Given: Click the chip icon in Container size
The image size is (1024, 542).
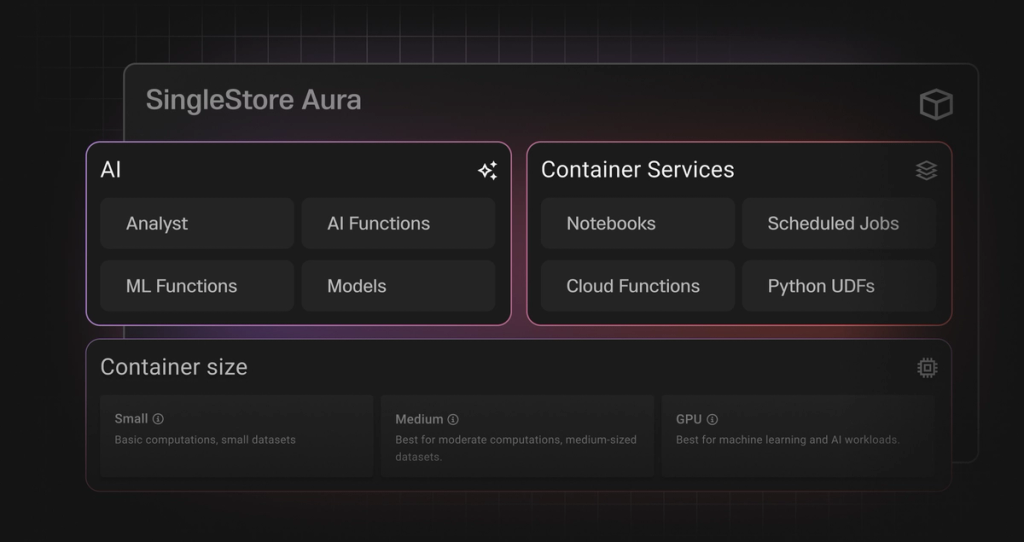Looking at the screenshot, I should 927,368.
